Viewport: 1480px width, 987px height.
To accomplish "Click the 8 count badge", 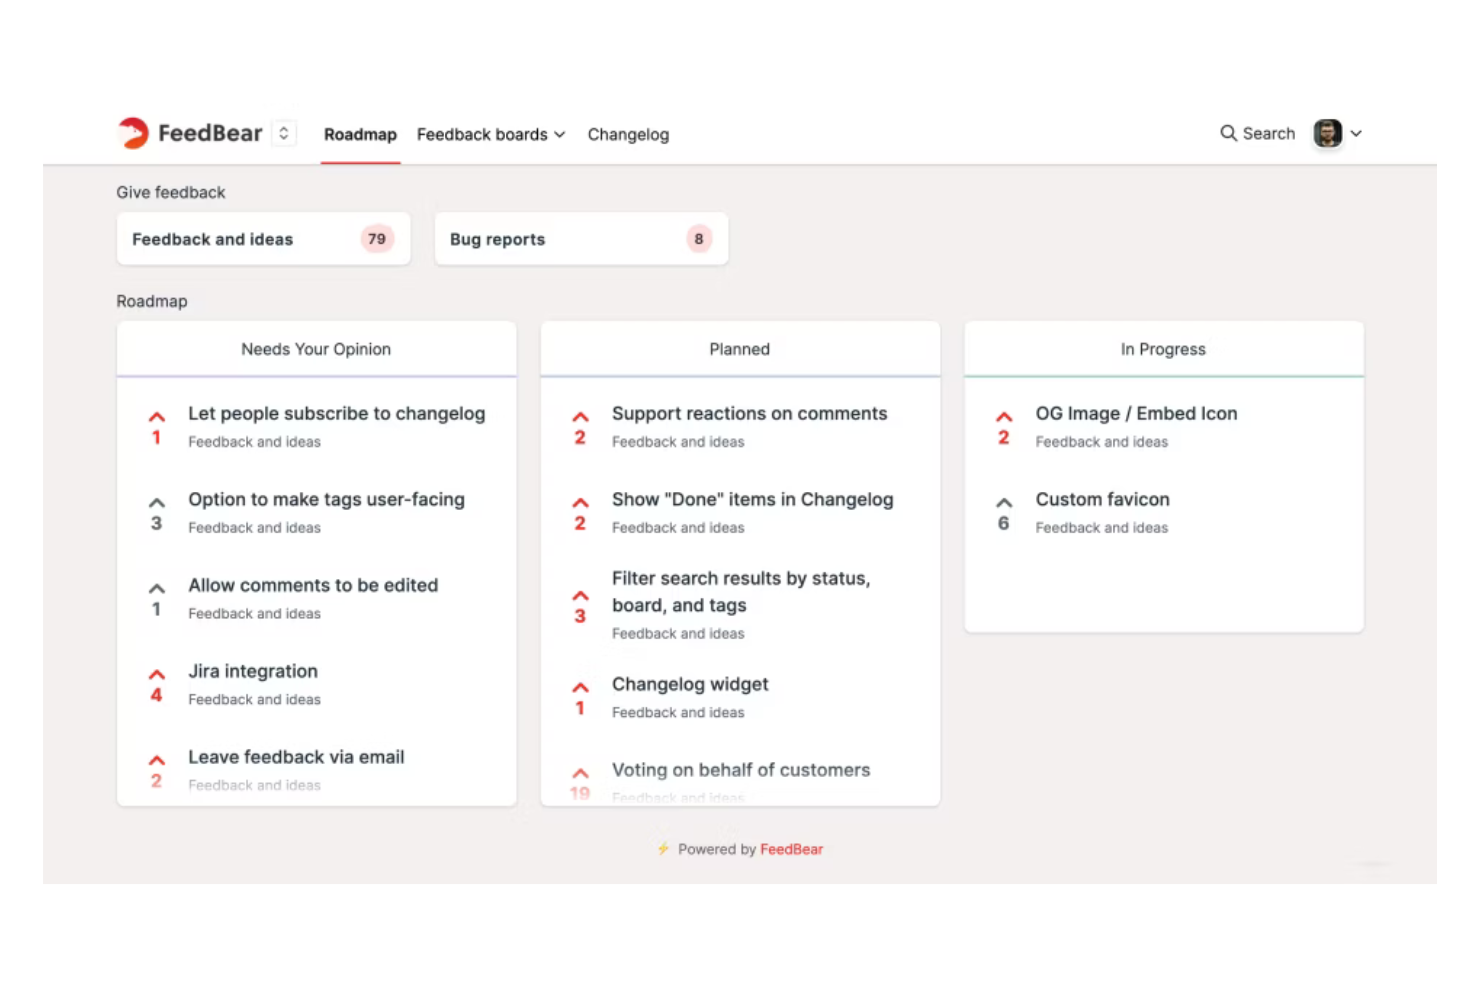I will click(x=699, y=239).
